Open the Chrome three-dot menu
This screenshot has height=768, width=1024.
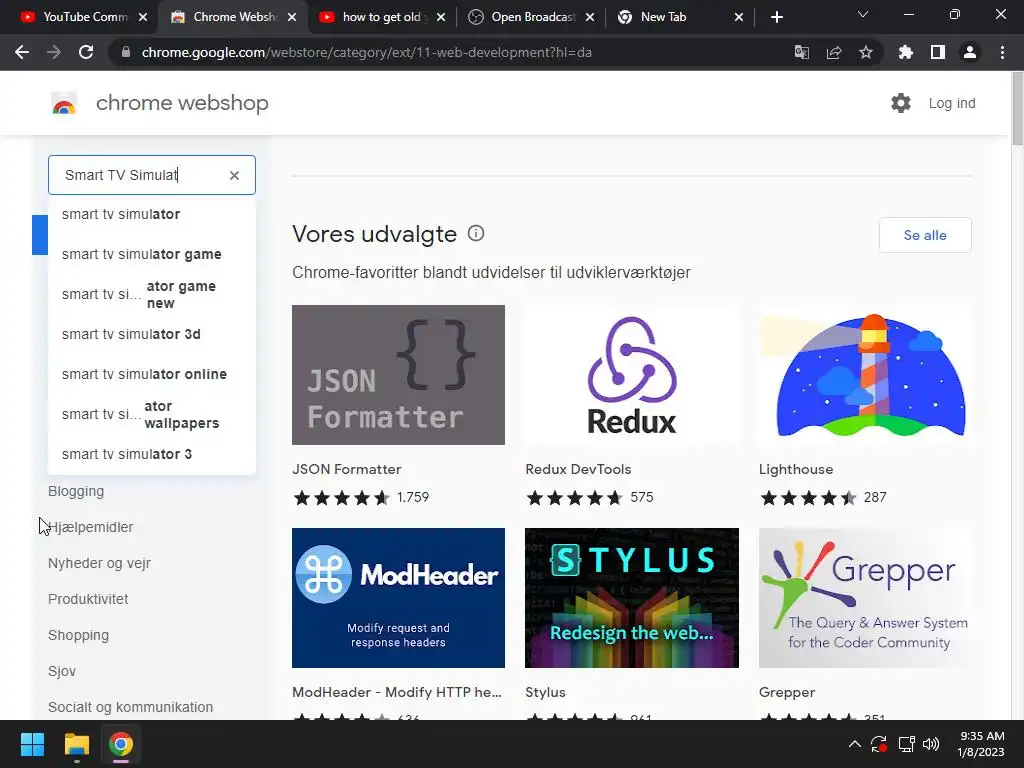pos(1002,52)
